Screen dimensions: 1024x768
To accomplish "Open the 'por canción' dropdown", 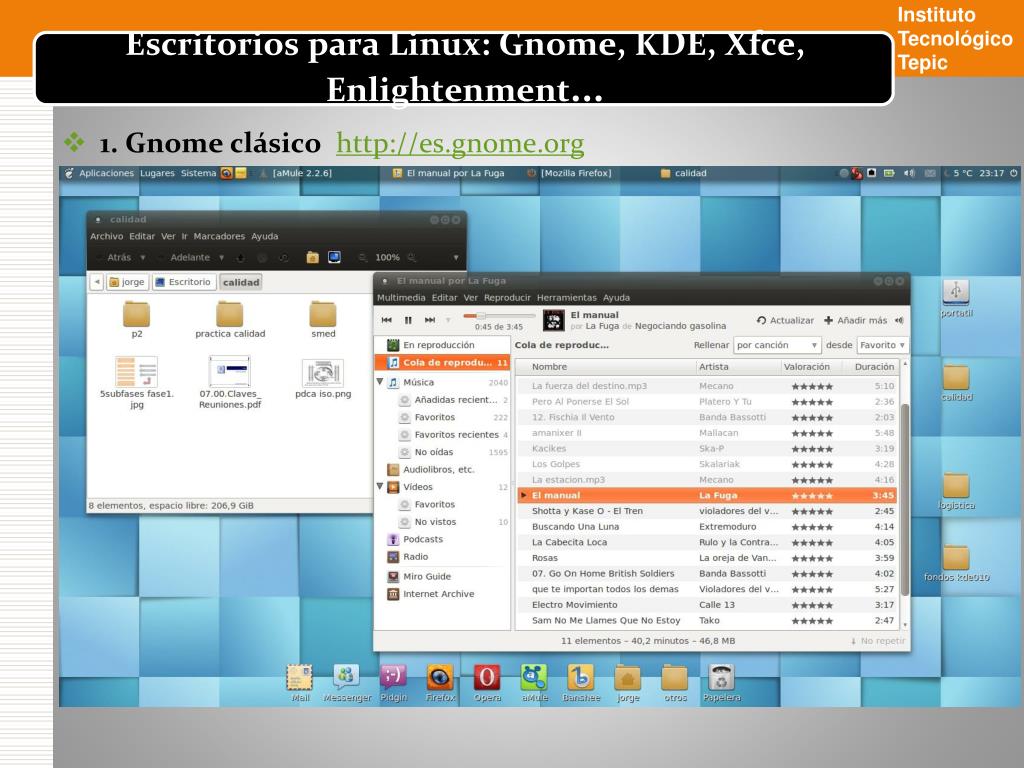I will (776, 345).
